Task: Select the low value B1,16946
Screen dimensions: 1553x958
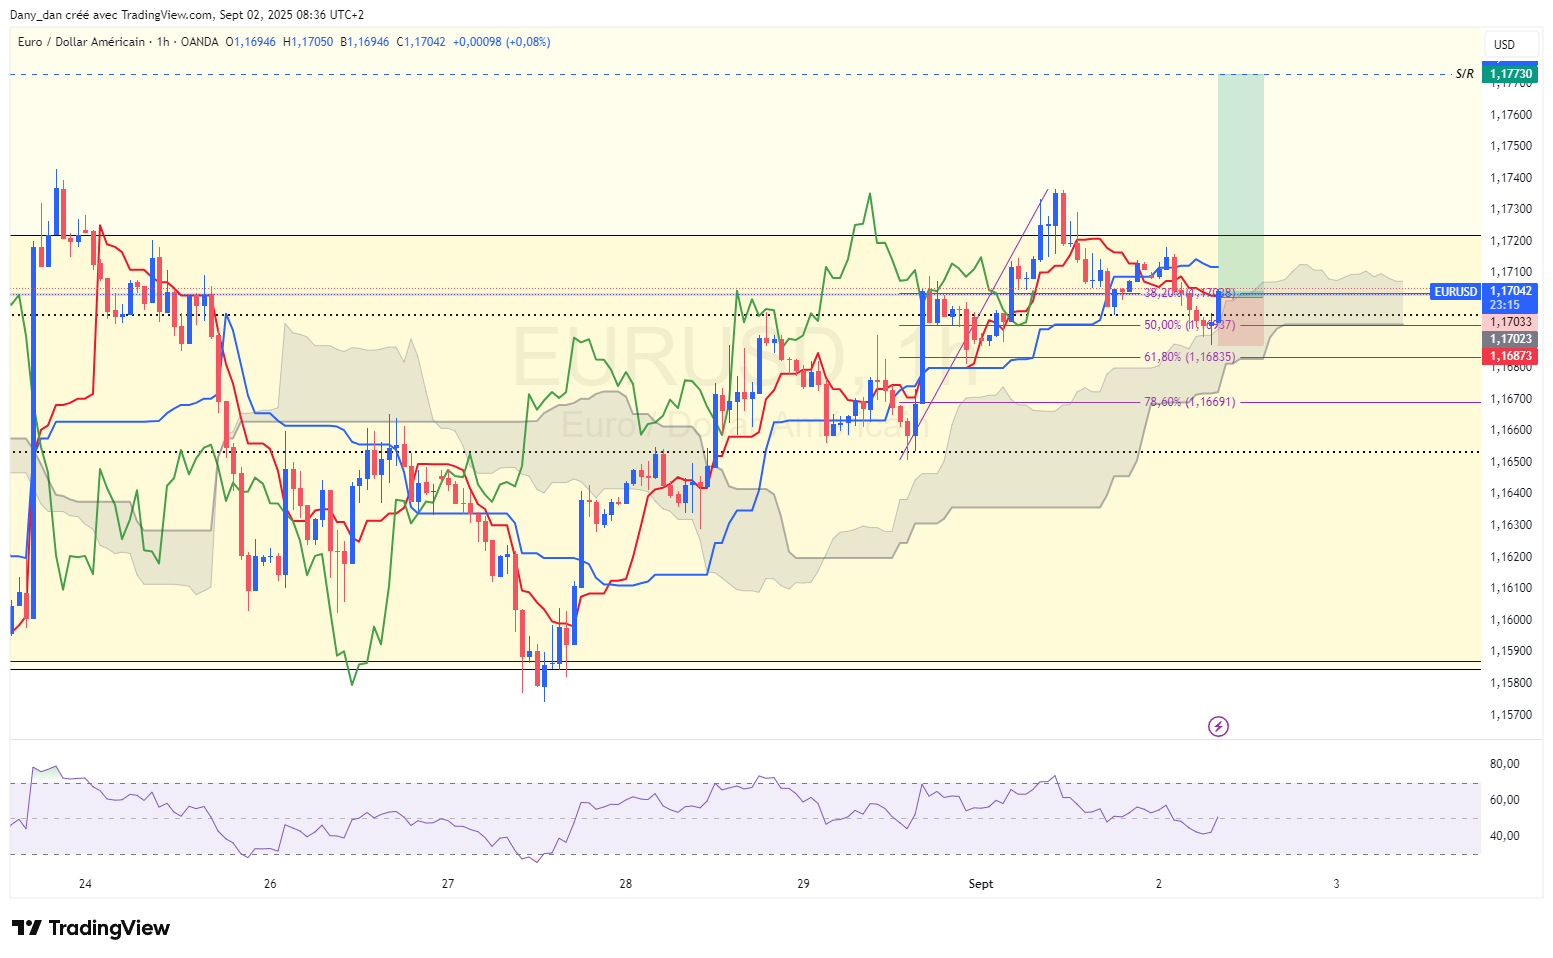Action: tap(365, 42)
